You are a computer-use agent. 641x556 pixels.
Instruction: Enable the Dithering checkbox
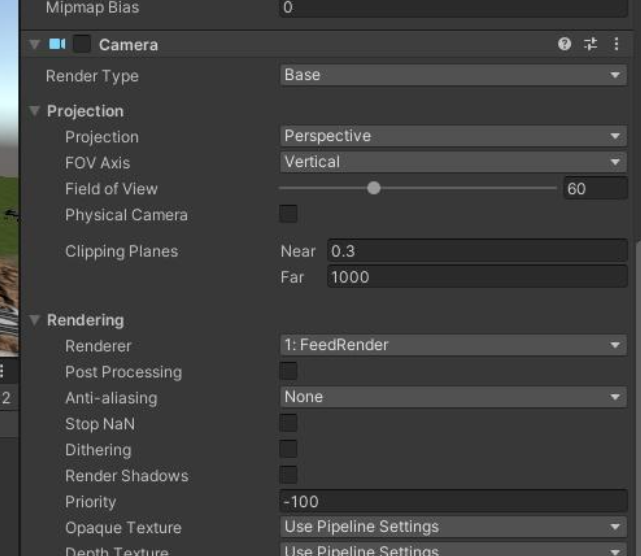[x=288, y=449]
